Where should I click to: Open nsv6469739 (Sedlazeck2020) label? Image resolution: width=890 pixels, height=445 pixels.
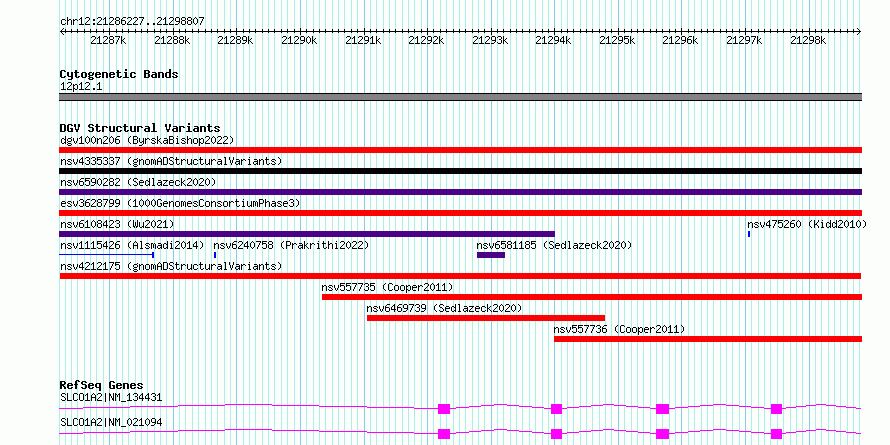[x=444, y=308]
